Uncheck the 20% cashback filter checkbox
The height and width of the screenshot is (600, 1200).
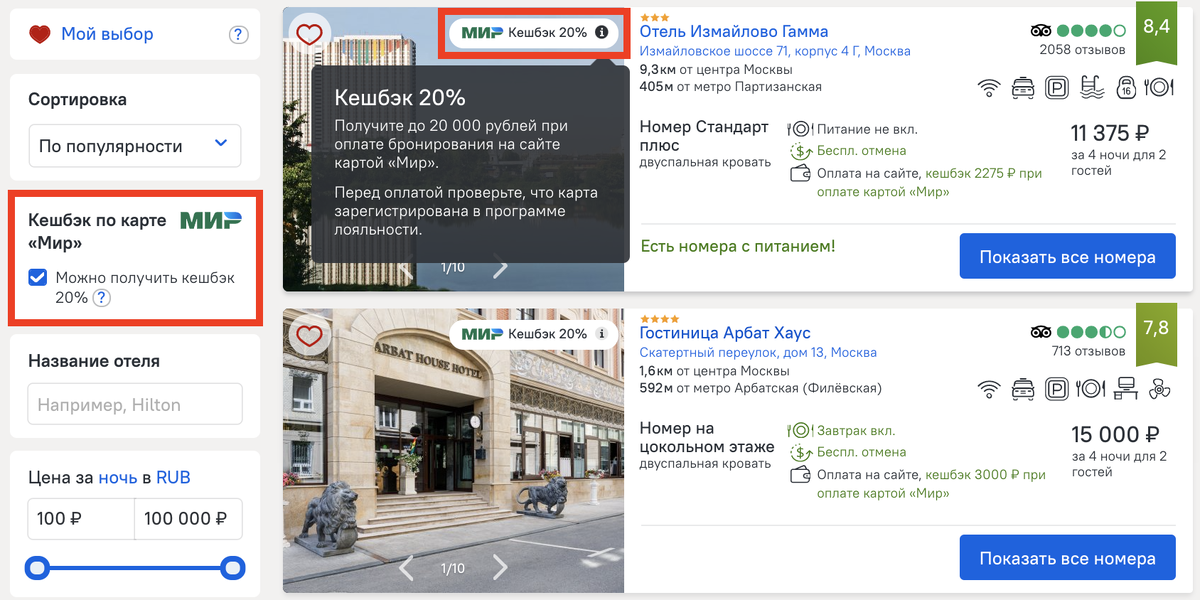click(38, 277)
